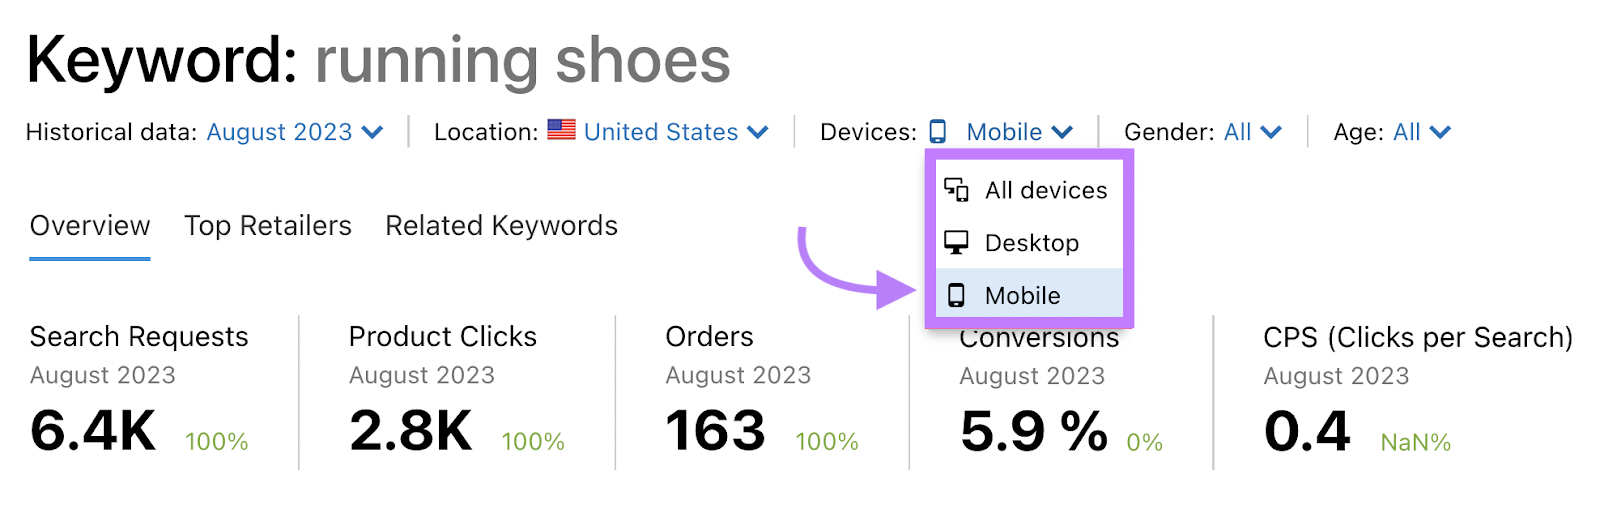Open the United States location dropdown
Image resolution: width=1600 pixels, height=509 pixels.
coord(676,132)
